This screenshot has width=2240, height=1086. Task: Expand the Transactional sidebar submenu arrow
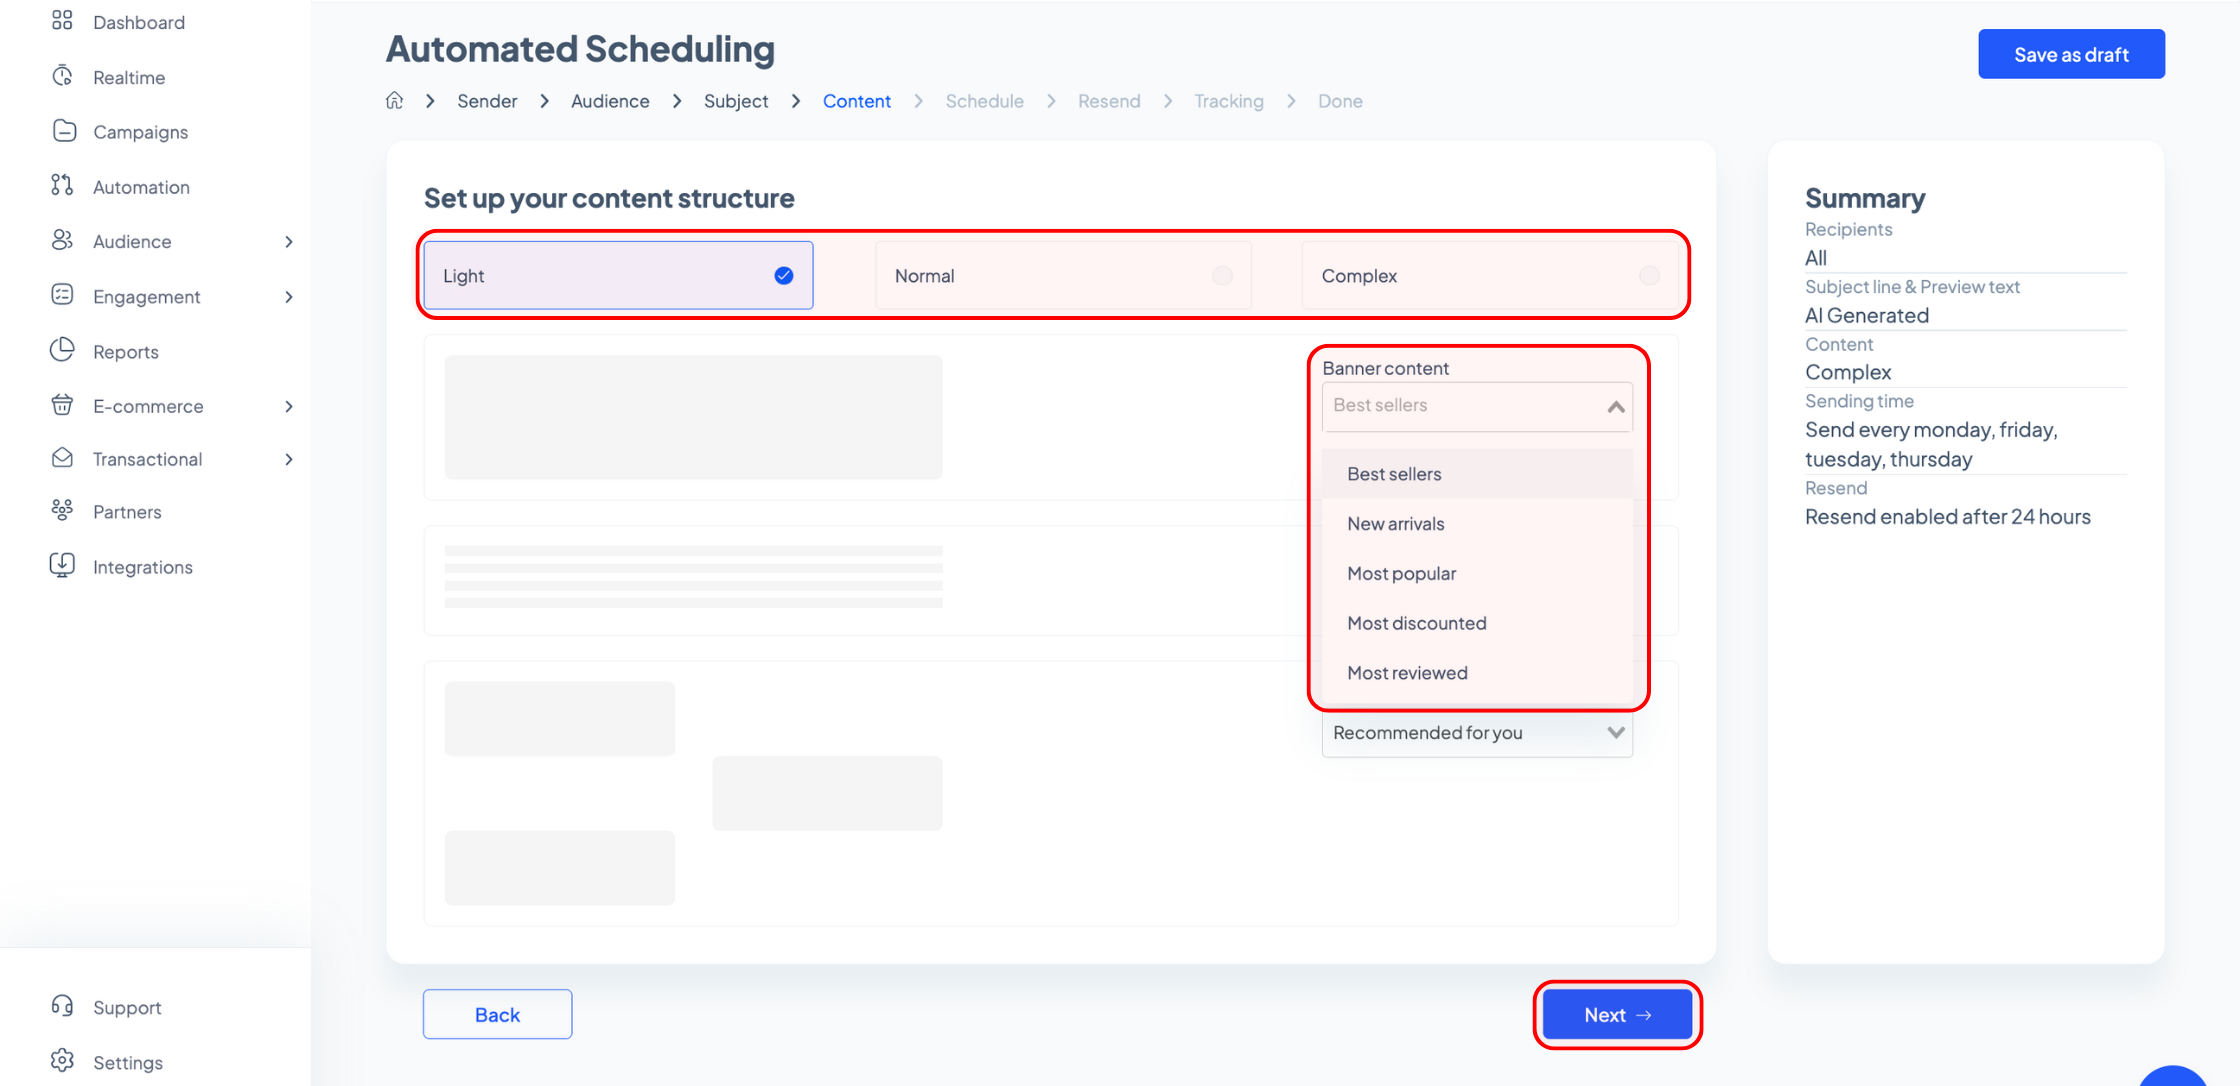coord(289,460)
